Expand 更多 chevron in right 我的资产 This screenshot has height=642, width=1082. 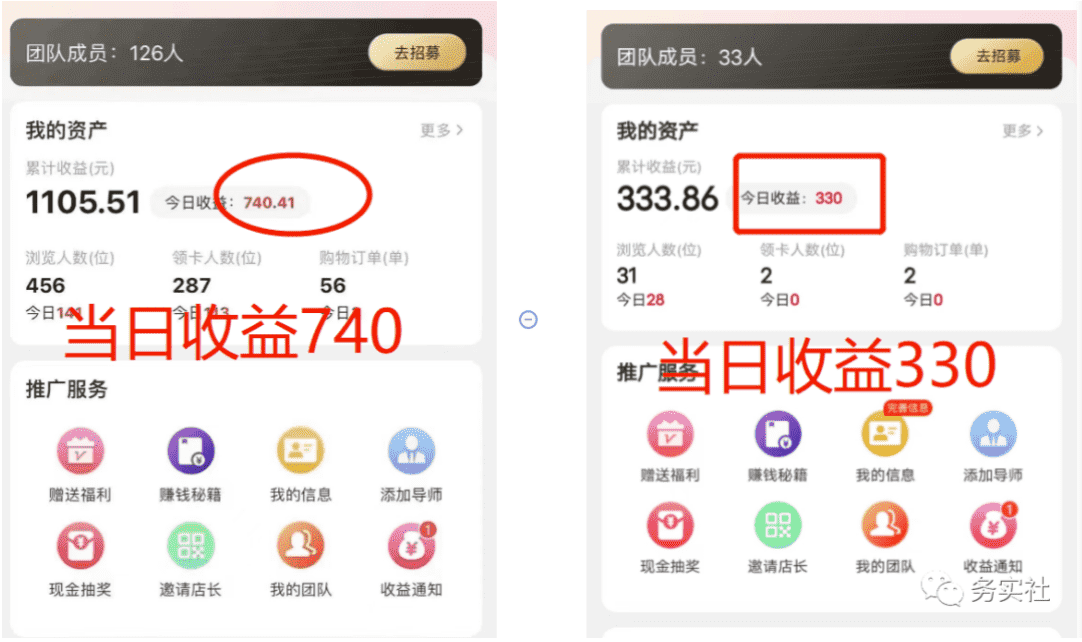(1023, 130)
